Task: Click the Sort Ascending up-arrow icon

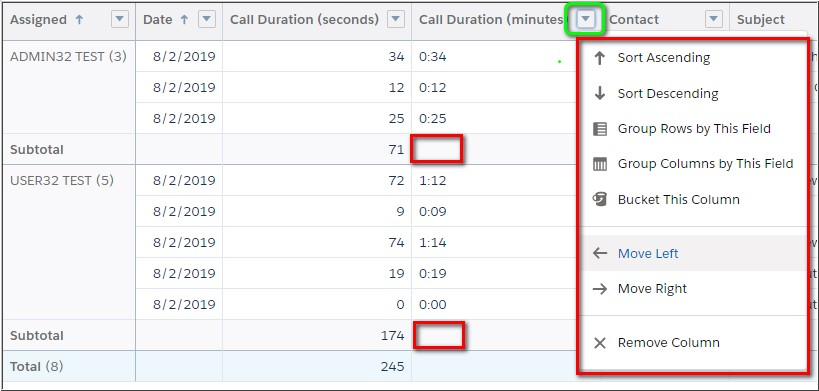Action: click(x=600, y=58)
